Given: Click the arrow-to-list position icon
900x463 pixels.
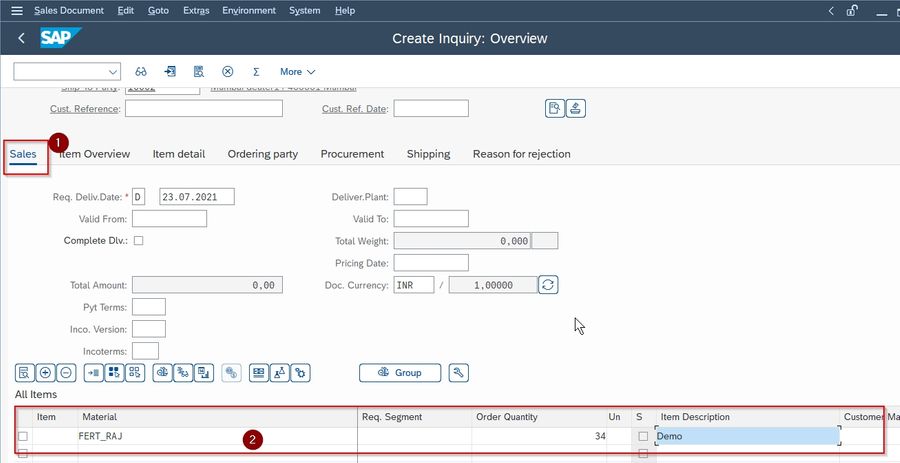Looking at the screenshot, I should tap(94, 373).
